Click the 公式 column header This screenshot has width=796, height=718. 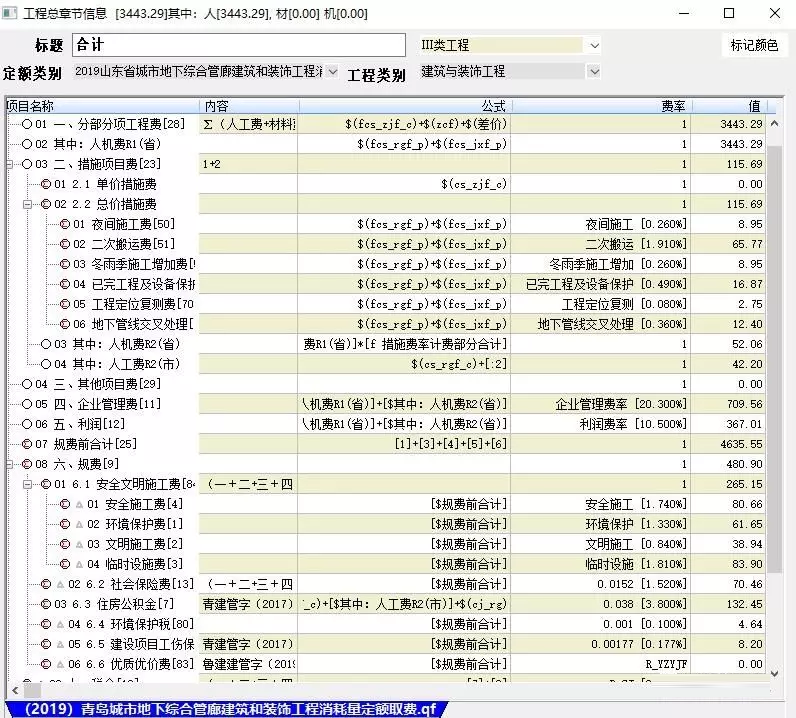(493, 106)
